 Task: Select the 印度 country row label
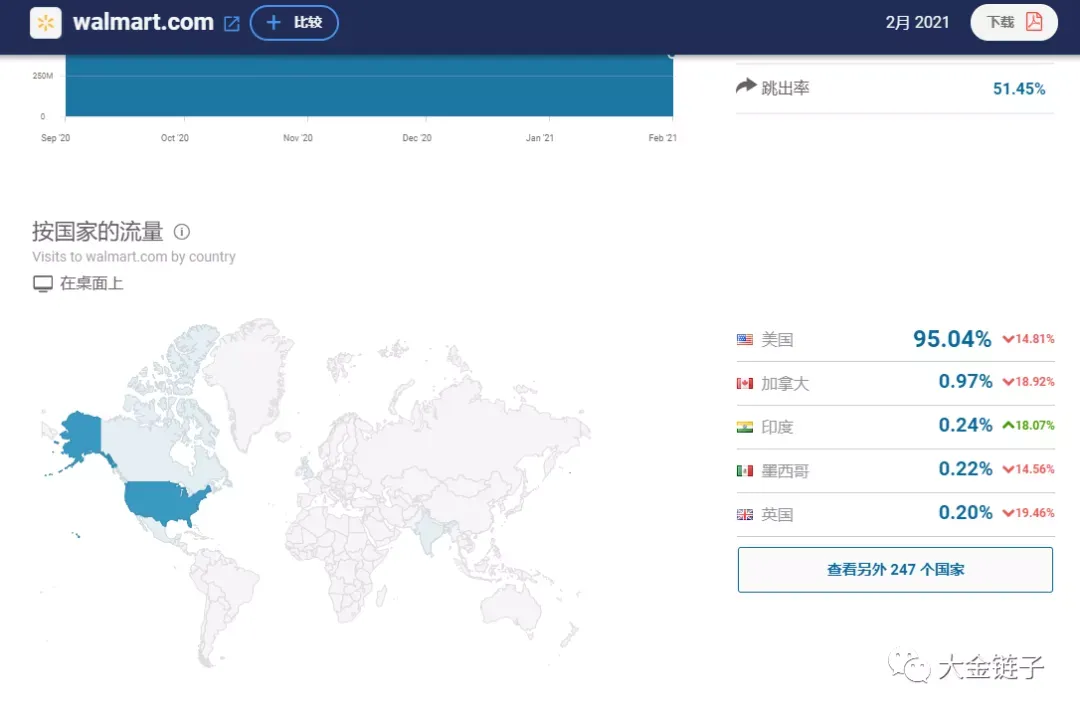(x=777, y=427)
